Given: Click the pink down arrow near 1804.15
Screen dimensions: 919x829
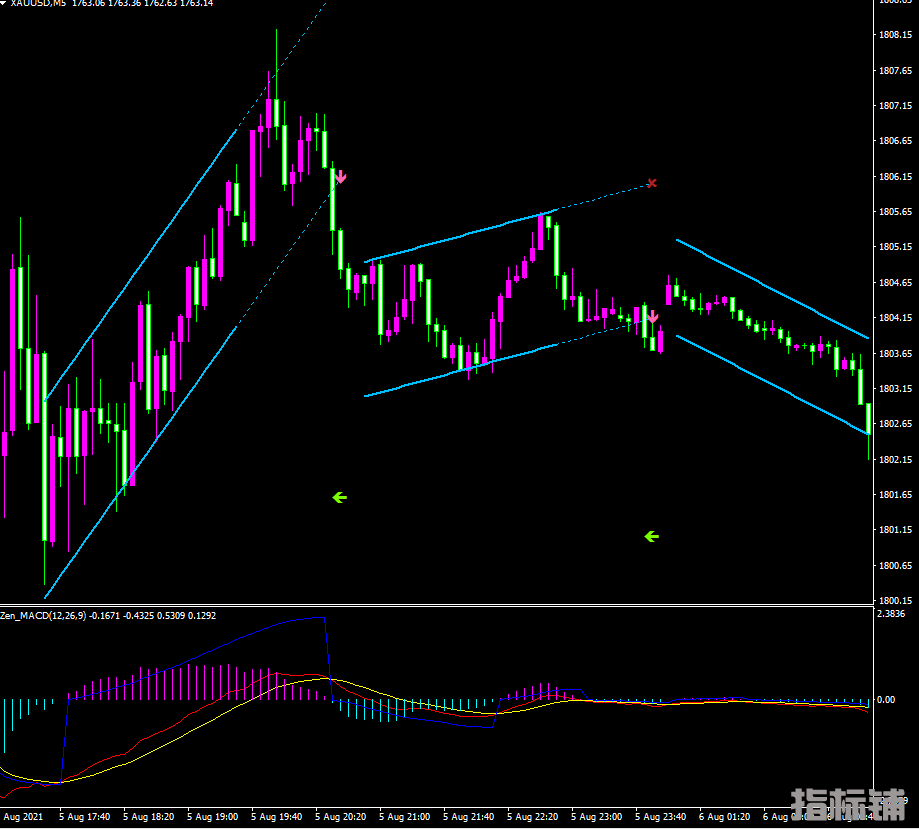Looking at the screenshot, I should [x=653, y=317].
